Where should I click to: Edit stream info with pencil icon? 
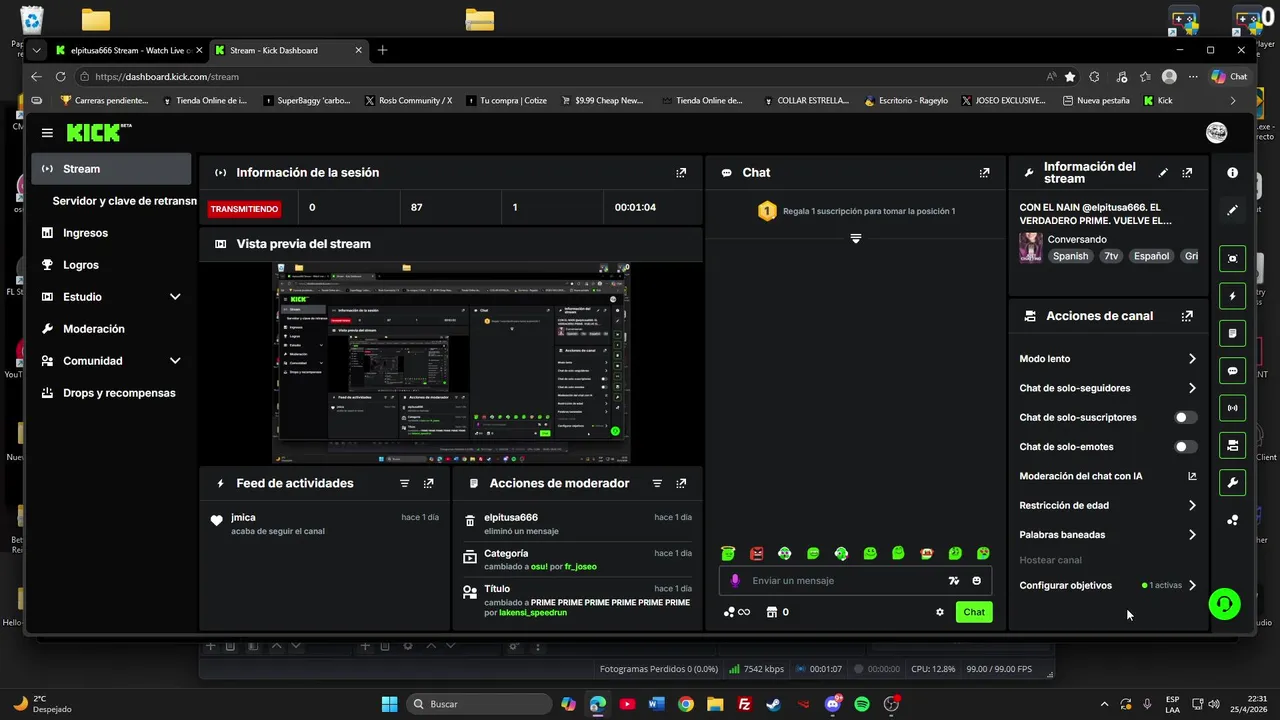(x=1163, y=173)
